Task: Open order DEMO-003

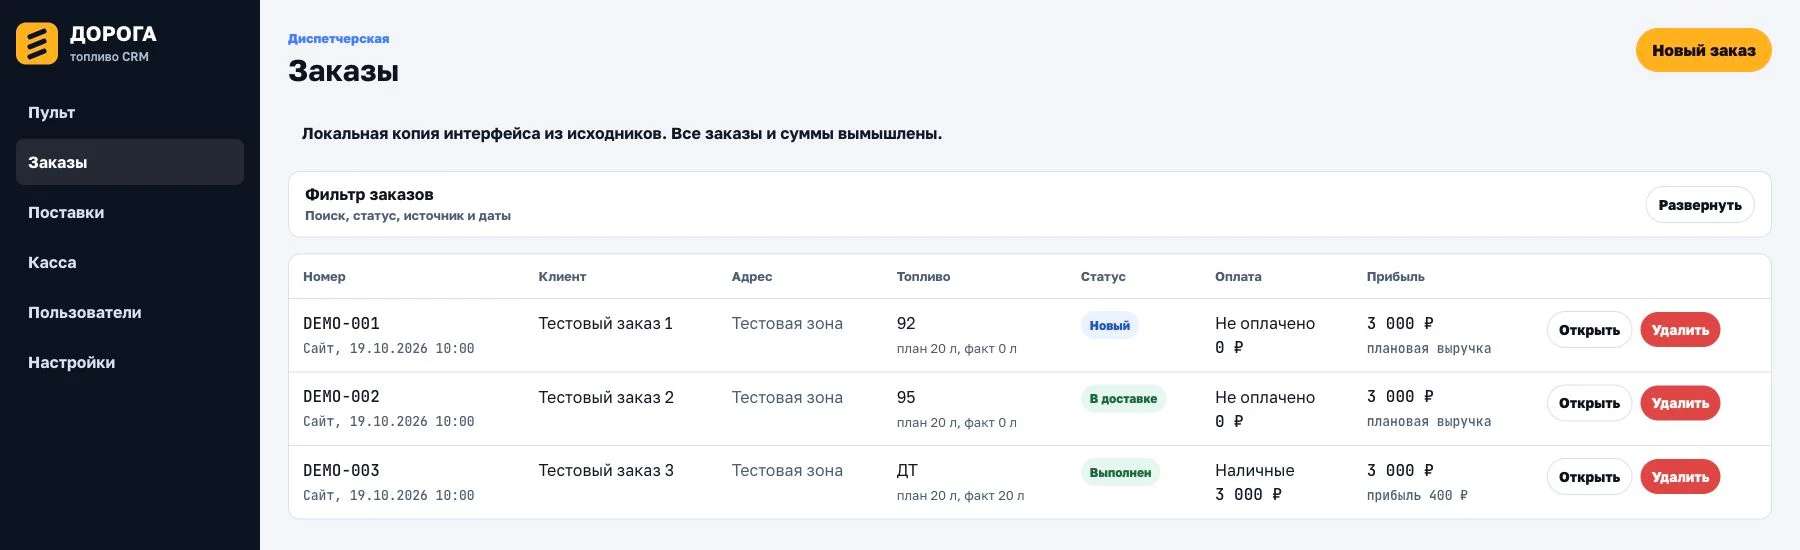Action: (x=1589, y=477)
